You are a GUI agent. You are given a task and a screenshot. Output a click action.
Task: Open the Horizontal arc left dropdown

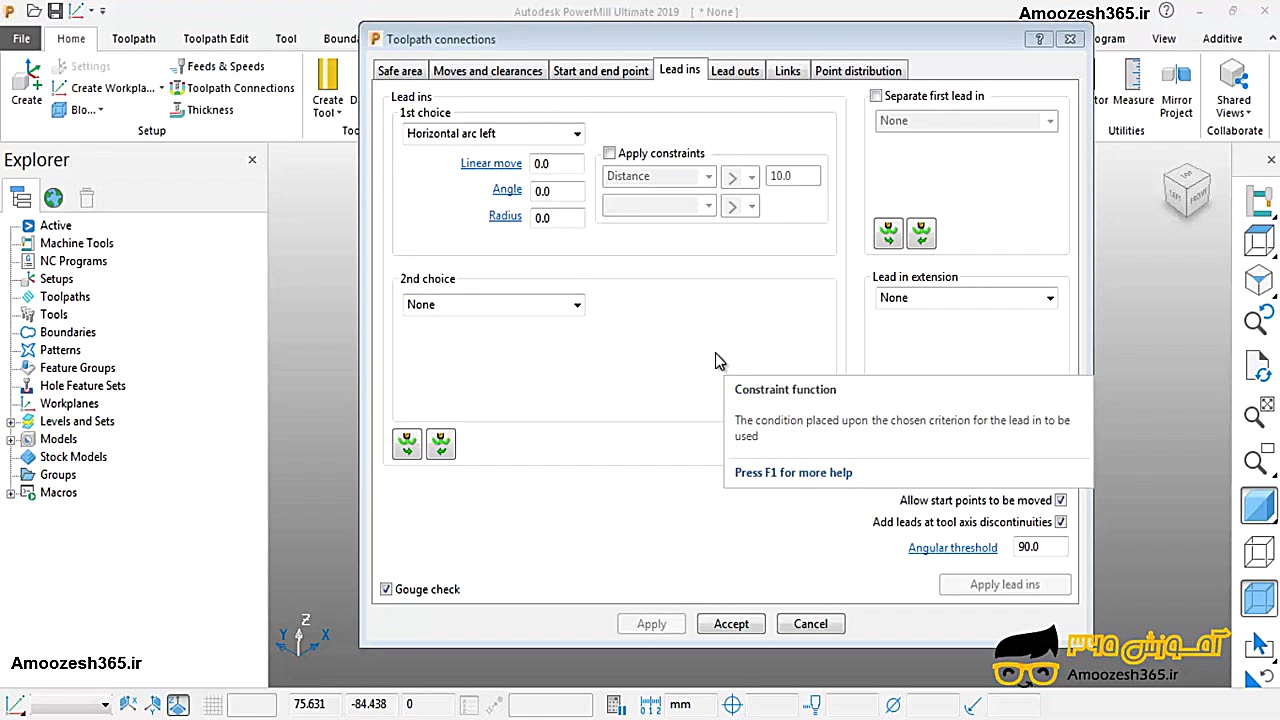[x=493, y=134]
